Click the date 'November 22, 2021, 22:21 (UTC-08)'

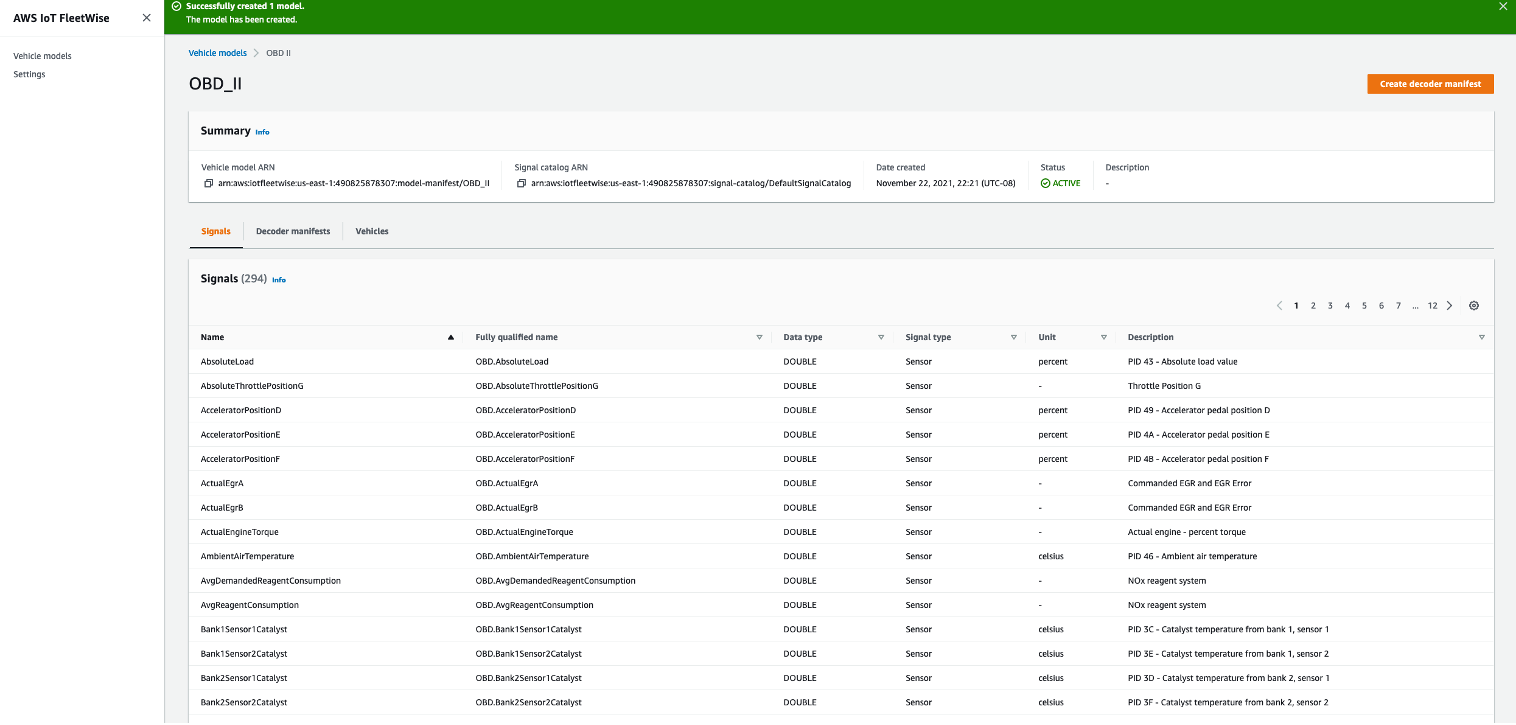coord(946,184)
